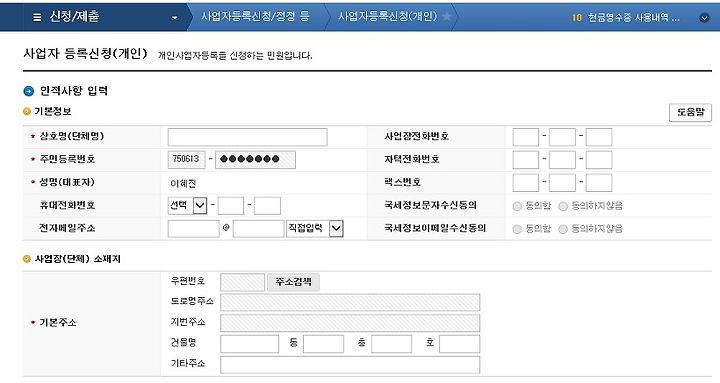Click the 사업장전화번호 area code field
This screenshot has height=383, width=720.
pos(525,137)
